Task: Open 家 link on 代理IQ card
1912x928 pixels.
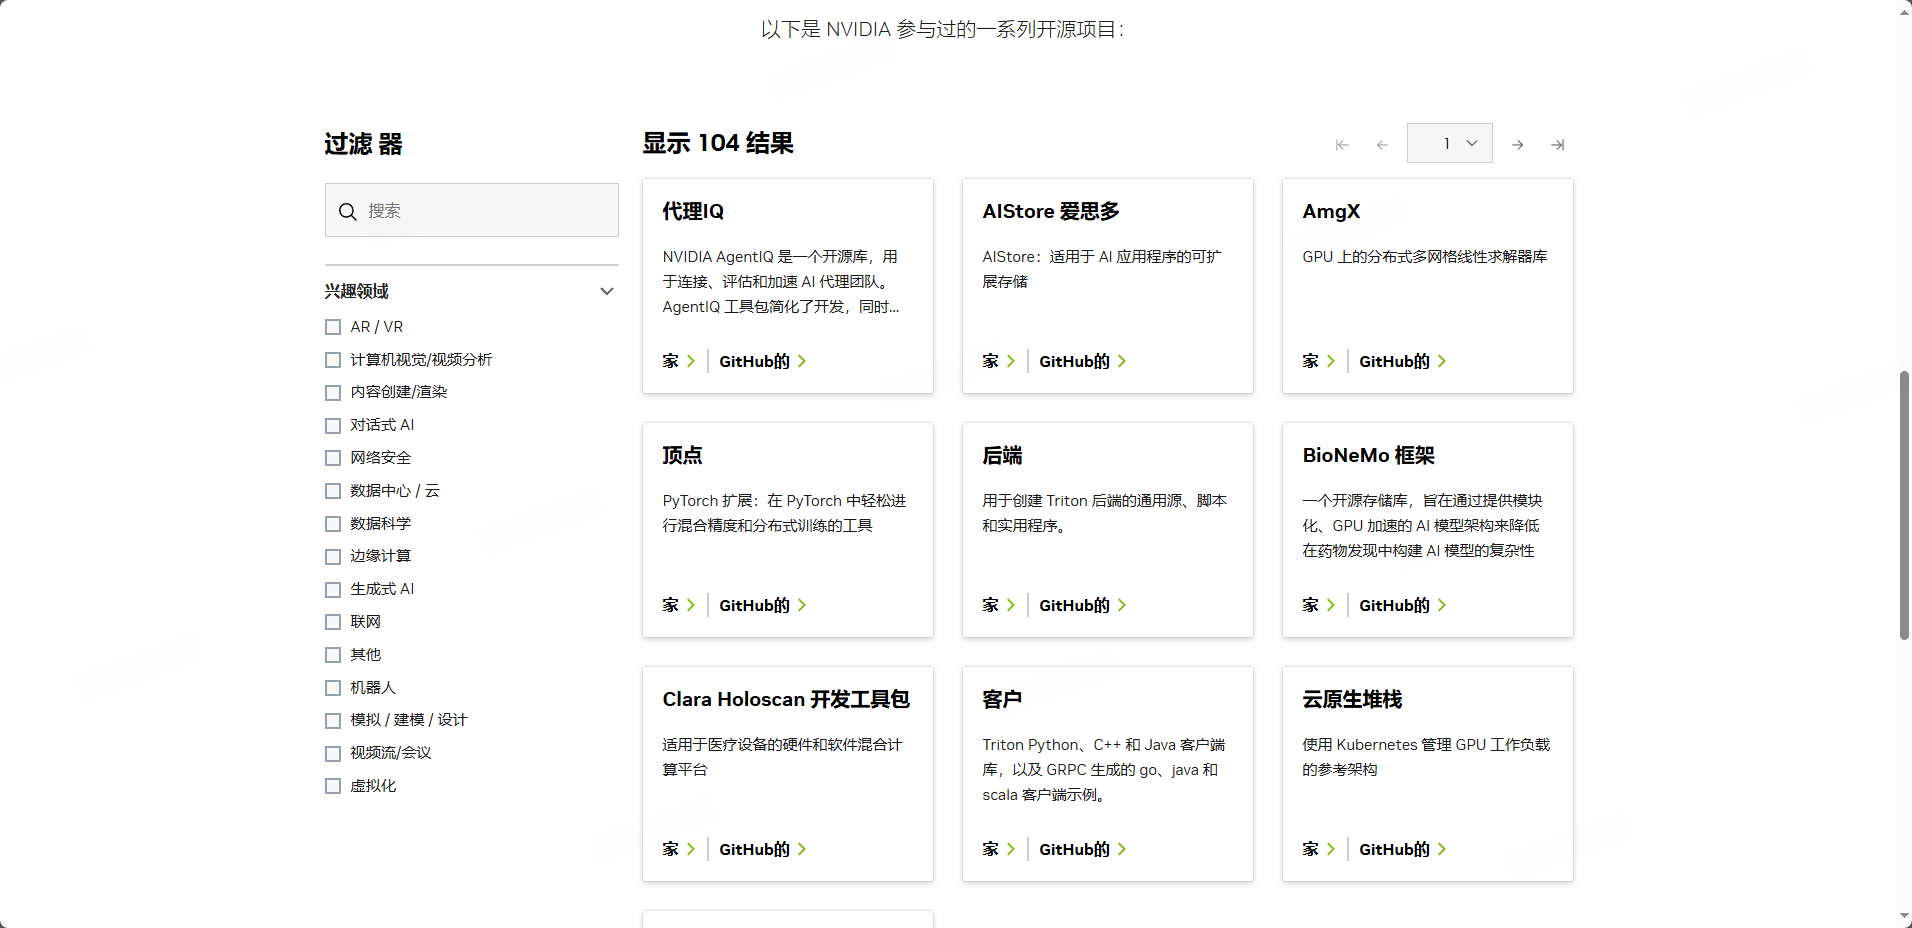Action: click(678, 361)
